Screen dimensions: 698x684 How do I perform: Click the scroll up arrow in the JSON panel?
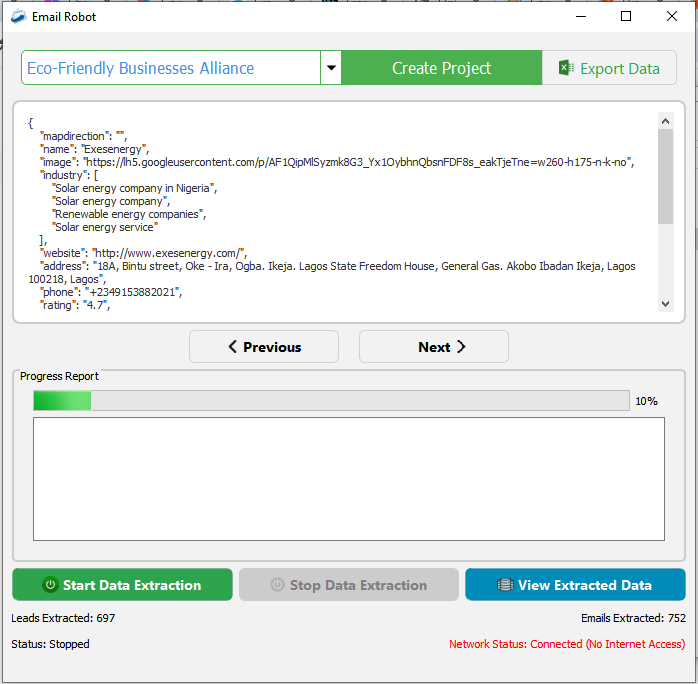[x=666, y=121]
